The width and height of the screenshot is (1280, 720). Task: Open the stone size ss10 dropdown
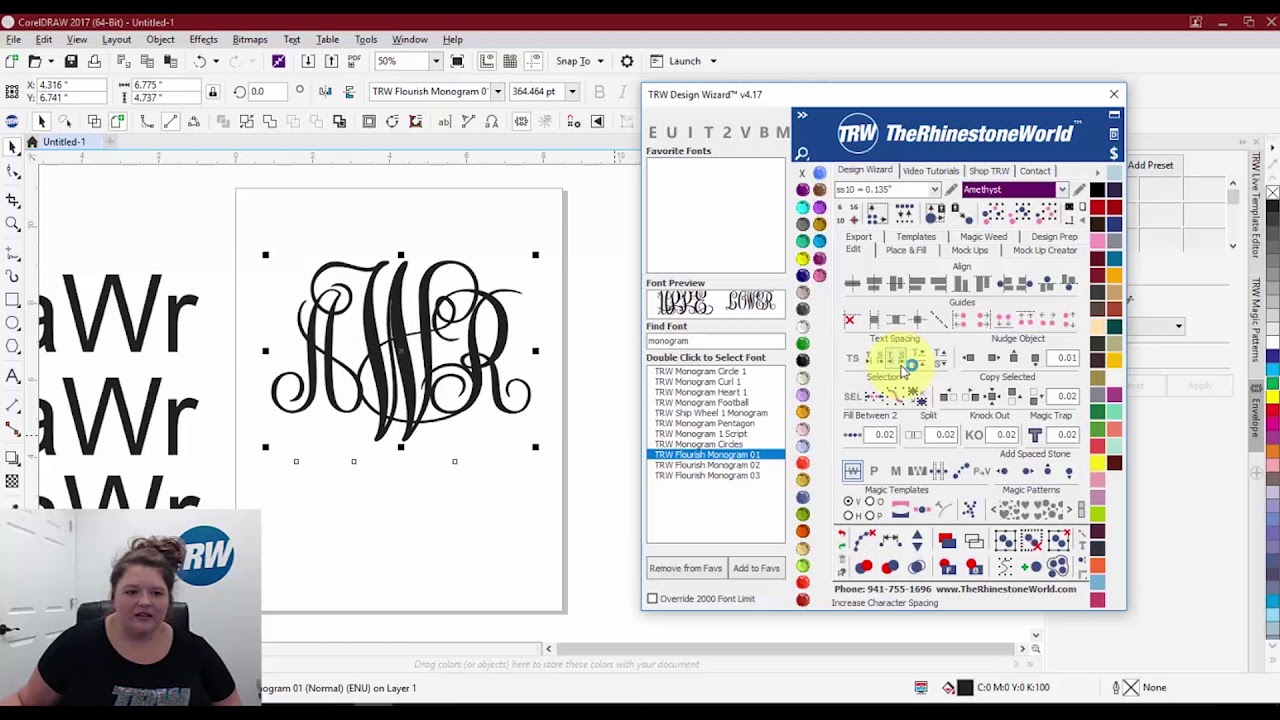click(x=934, y=190)
